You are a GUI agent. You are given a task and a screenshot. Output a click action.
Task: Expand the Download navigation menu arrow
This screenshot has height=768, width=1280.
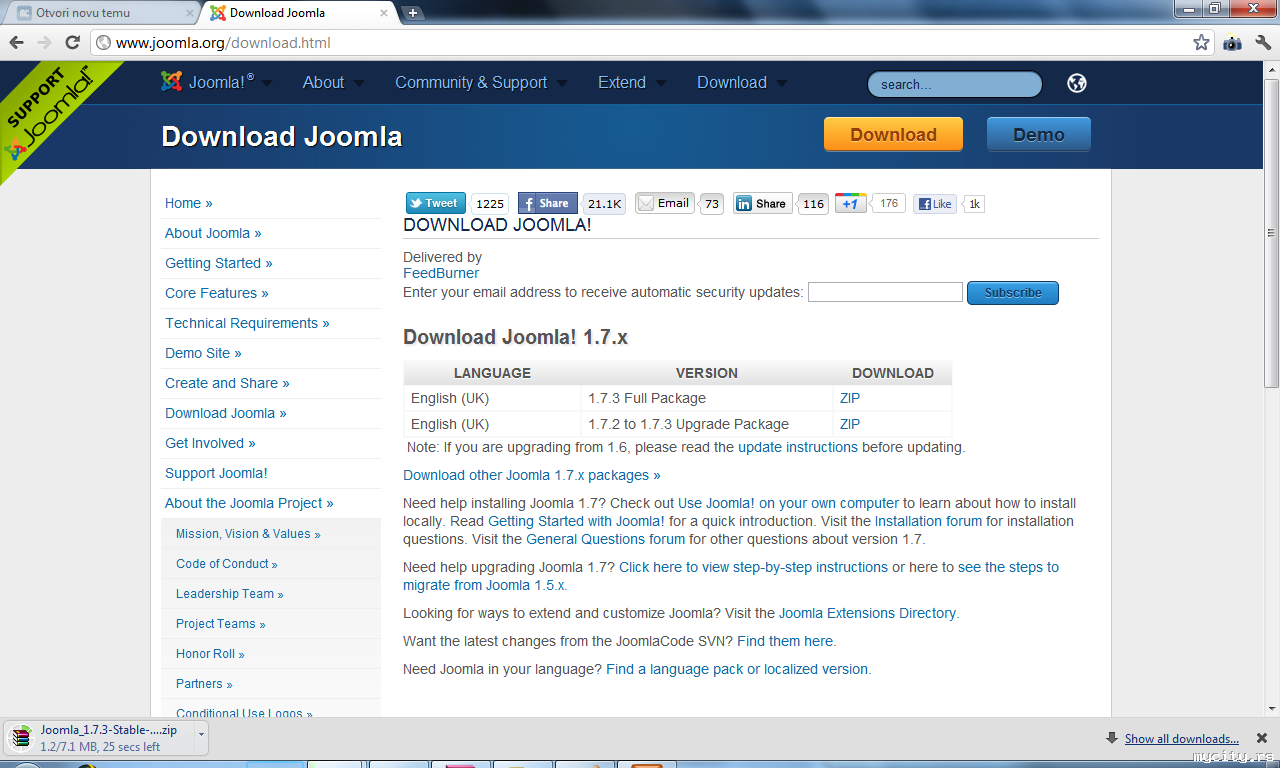click(x=781, y=84)
